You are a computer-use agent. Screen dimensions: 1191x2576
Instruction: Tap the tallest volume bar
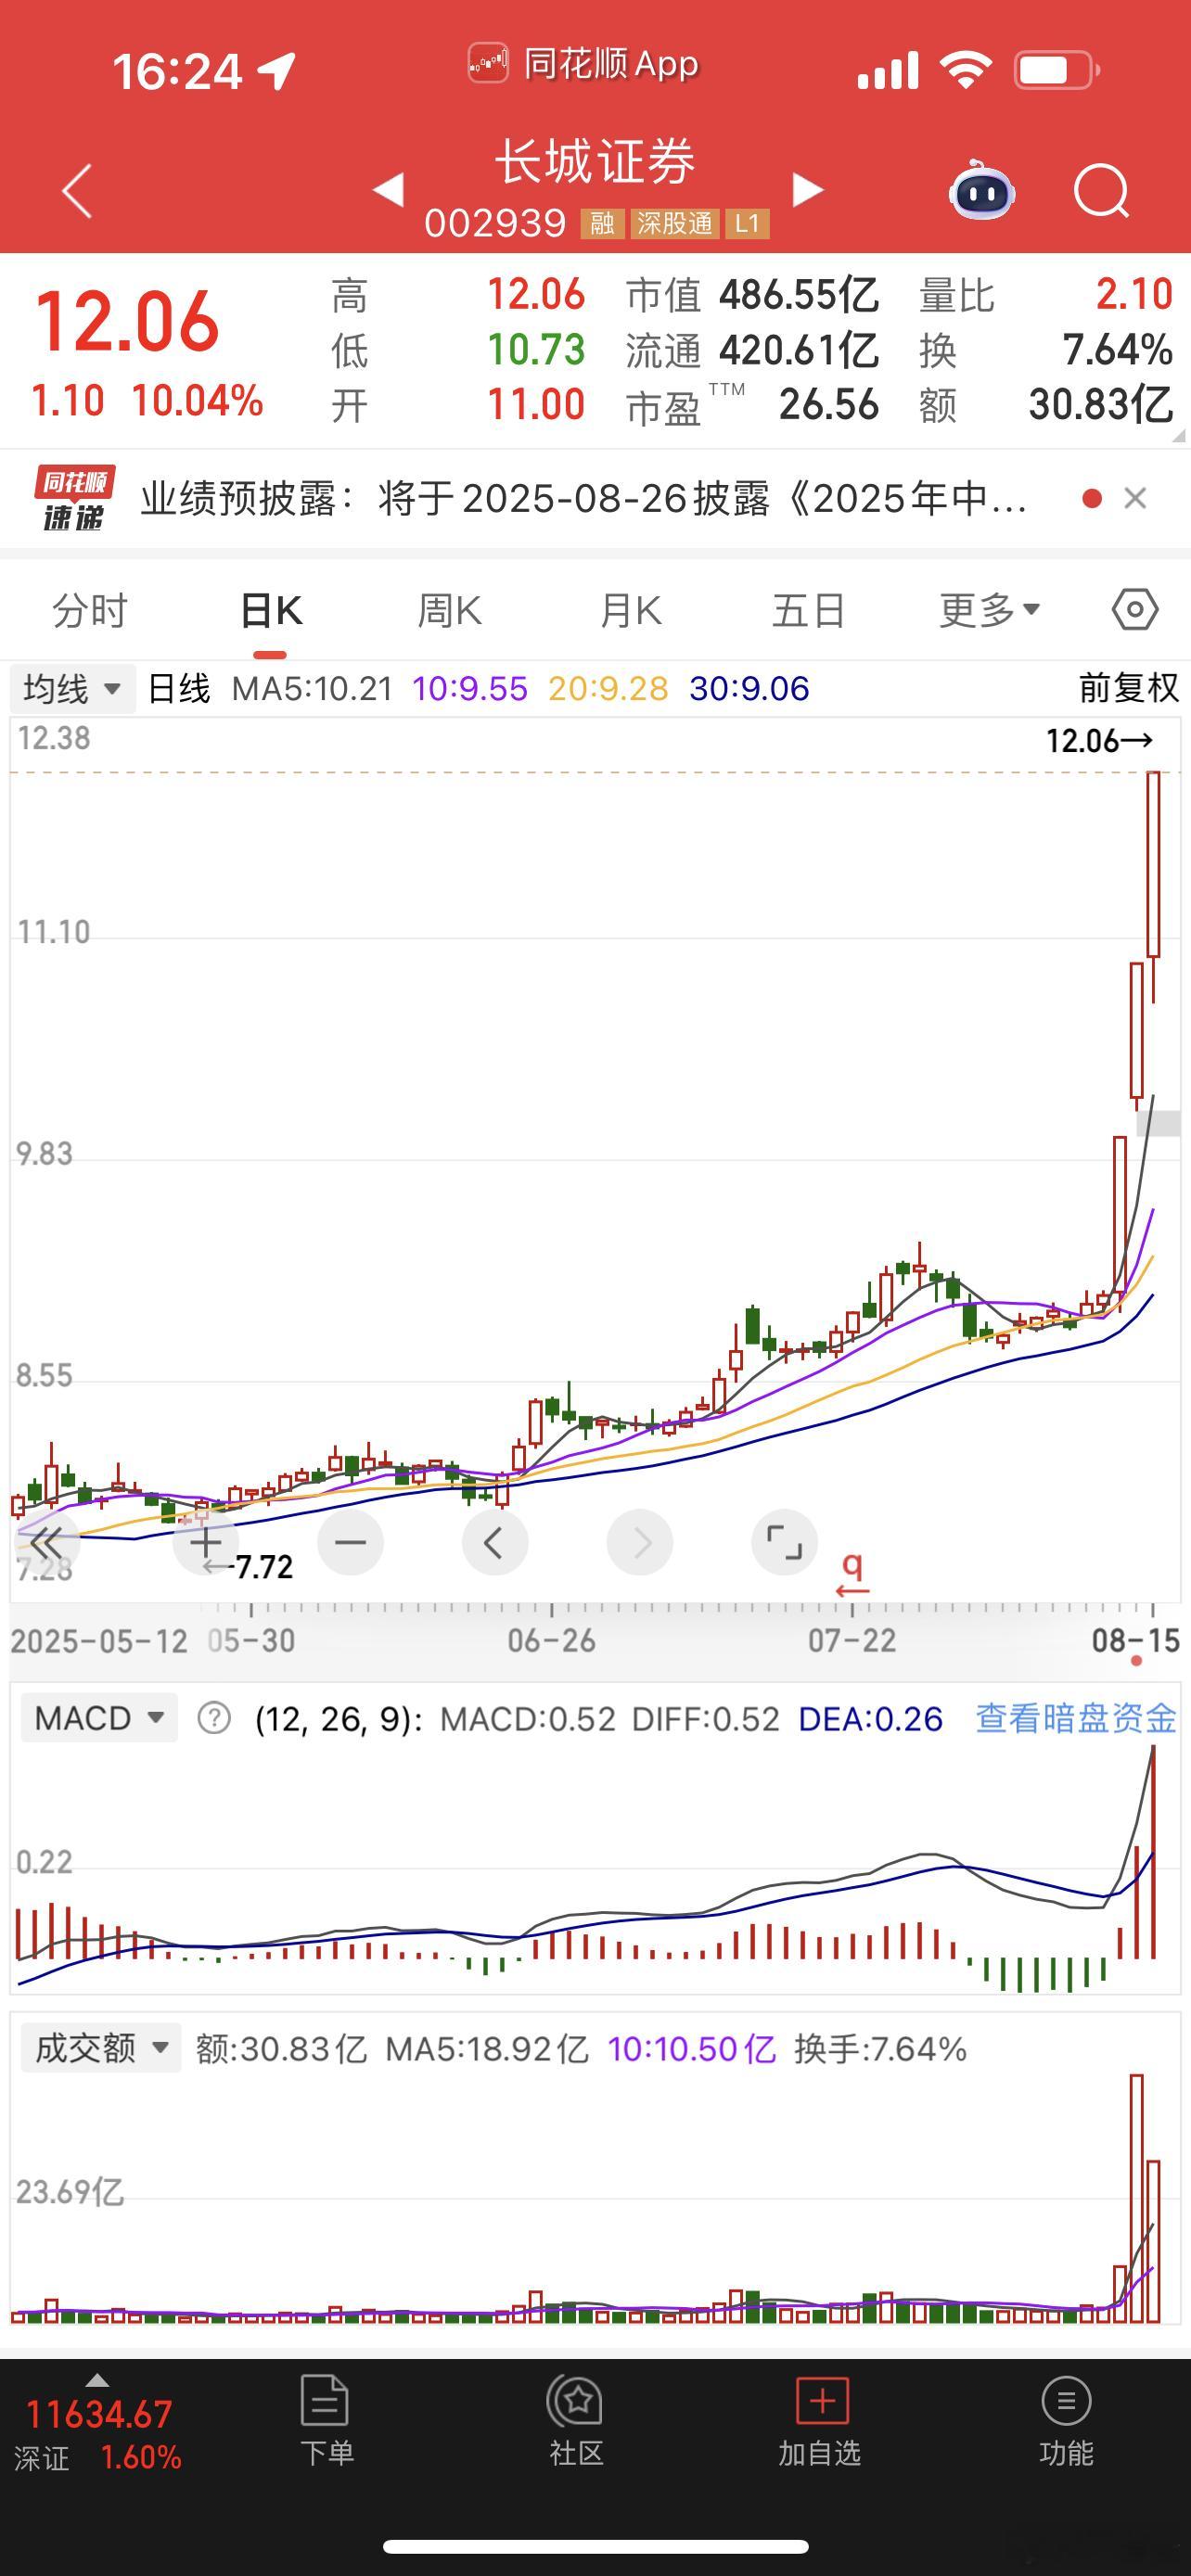tap(1137, 2198)
